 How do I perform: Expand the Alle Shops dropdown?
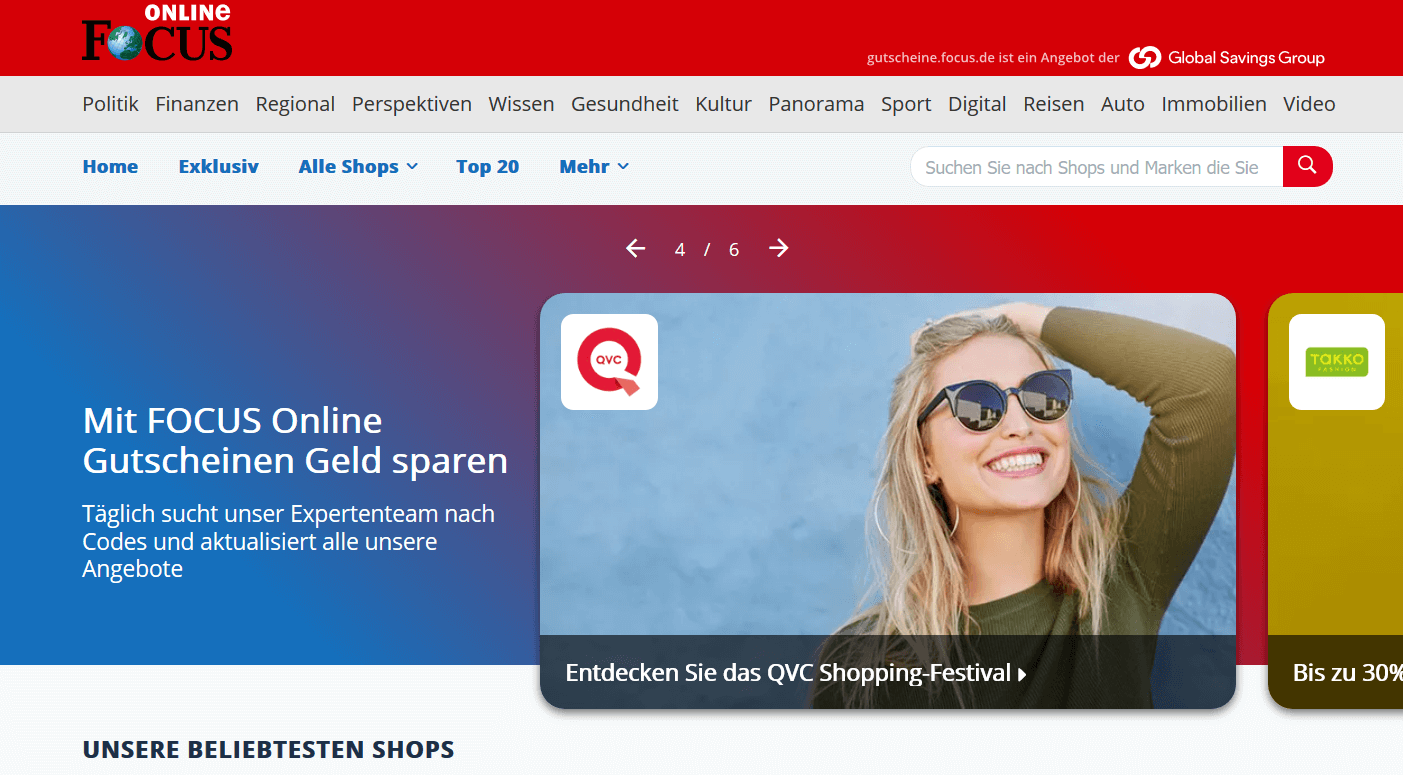[357, 167]
